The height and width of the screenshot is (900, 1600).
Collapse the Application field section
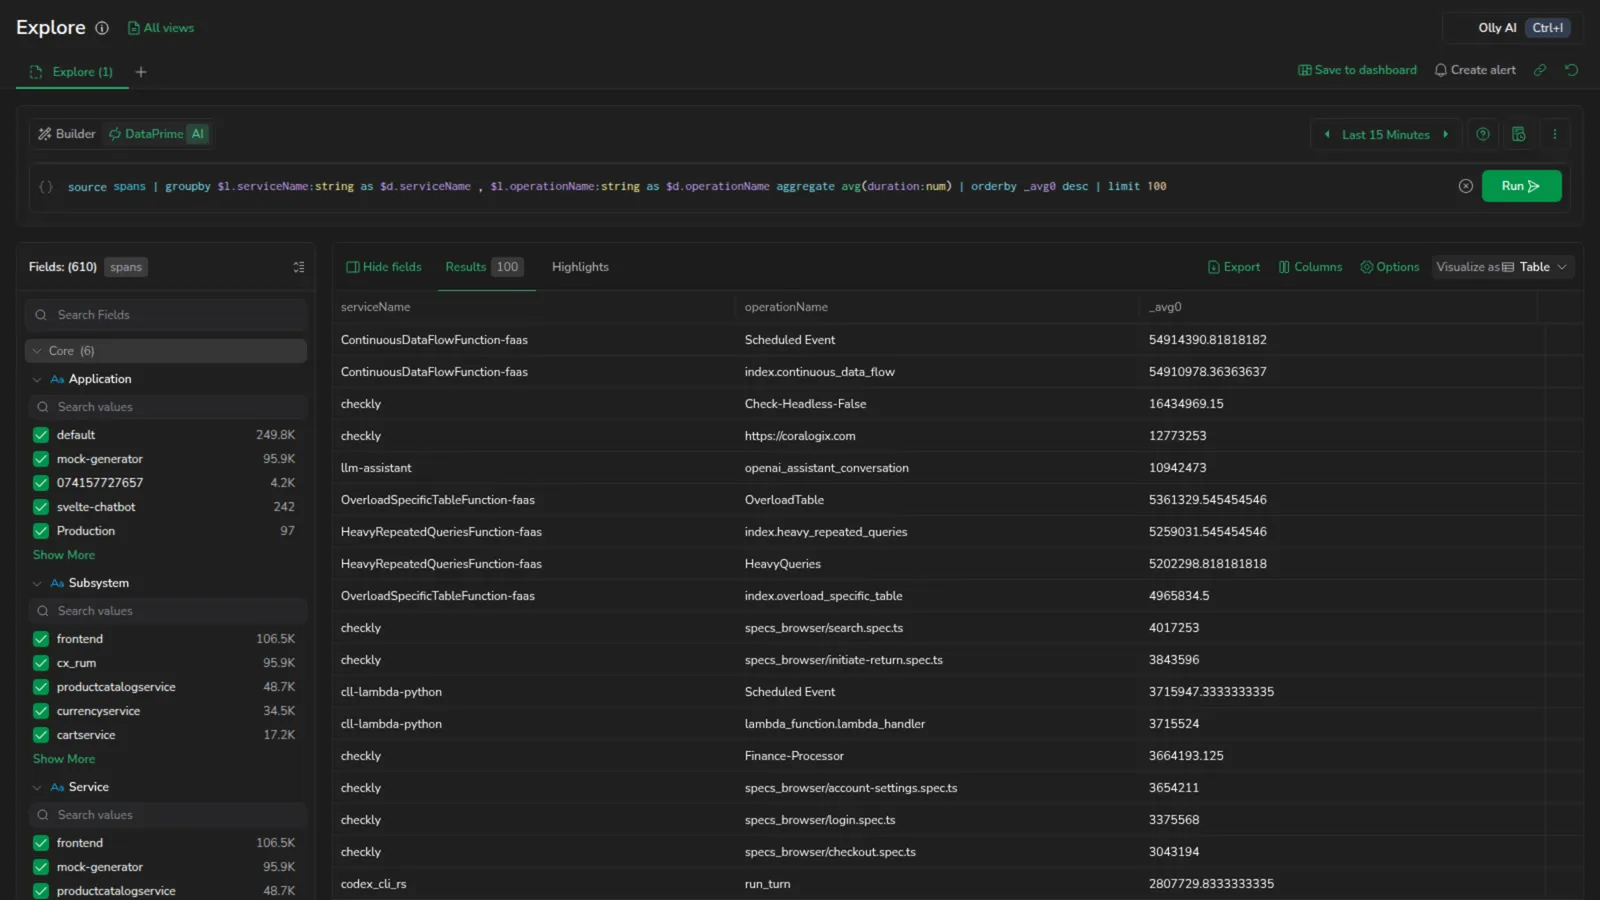[37, 379]
